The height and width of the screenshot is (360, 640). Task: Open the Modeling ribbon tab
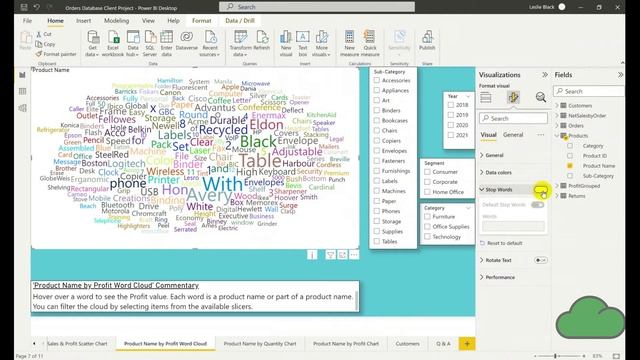pyautogui.click(x=116, y=20)
